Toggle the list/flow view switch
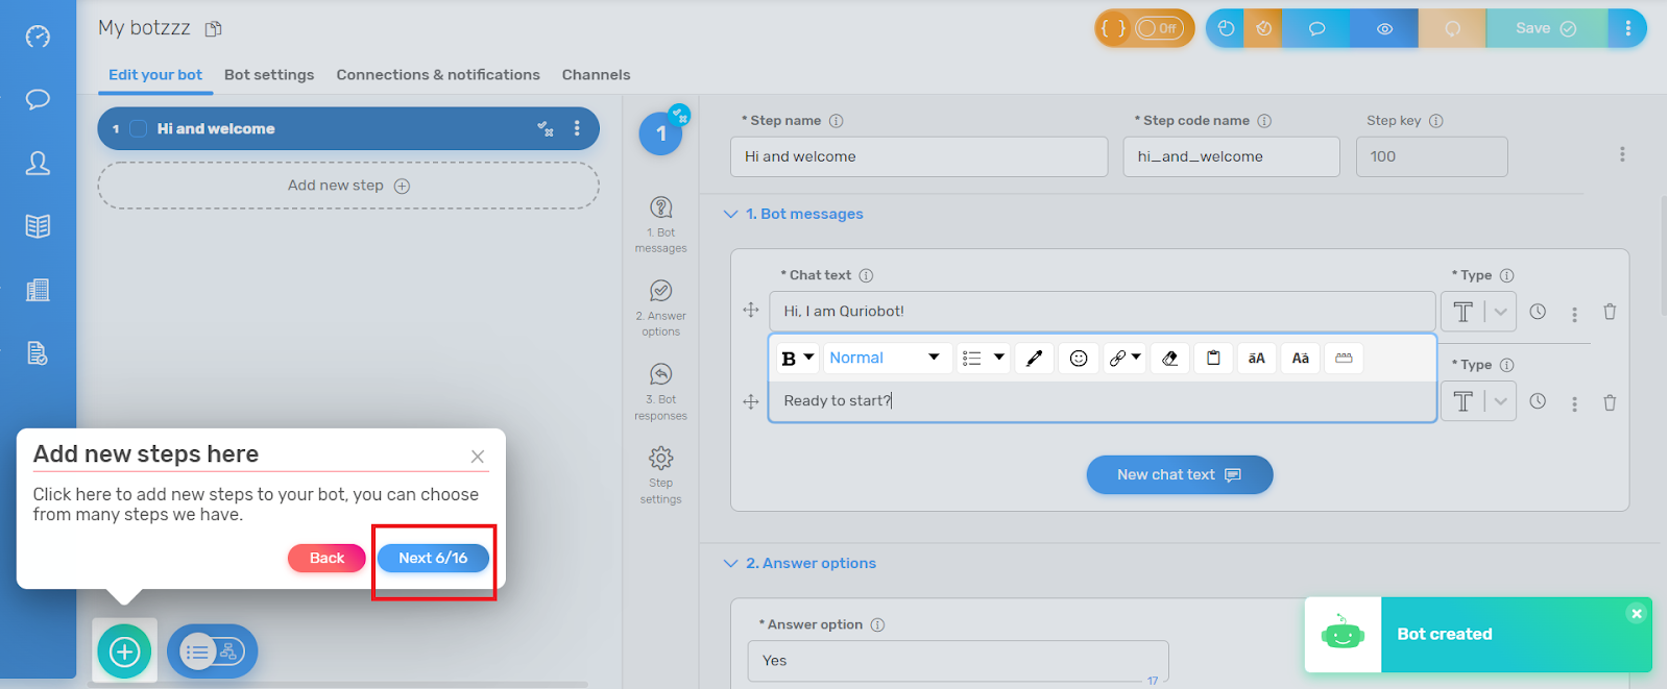The height and width of the screenshot is (689, 1667). (x=212, y=652)
